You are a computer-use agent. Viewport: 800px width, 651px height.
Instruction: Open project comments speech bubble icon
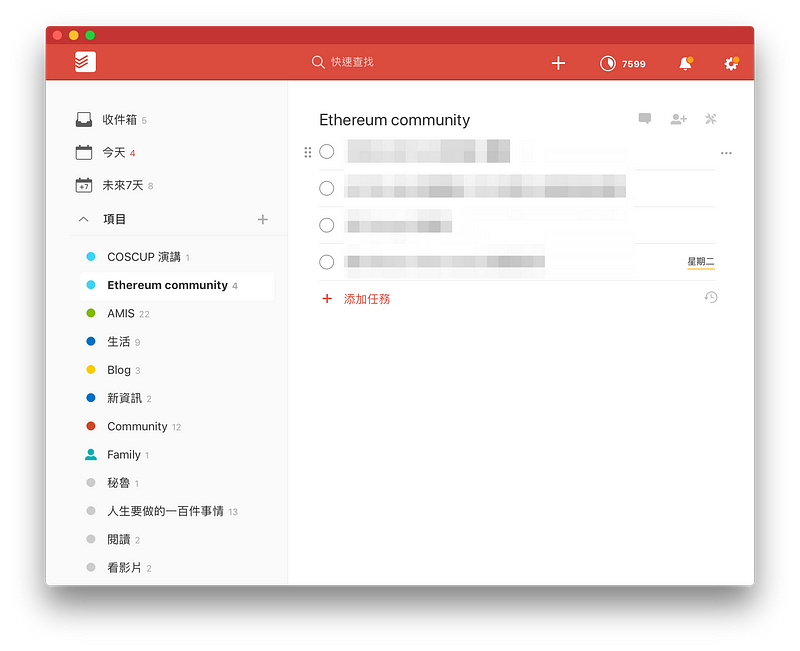tap(645, 119)
